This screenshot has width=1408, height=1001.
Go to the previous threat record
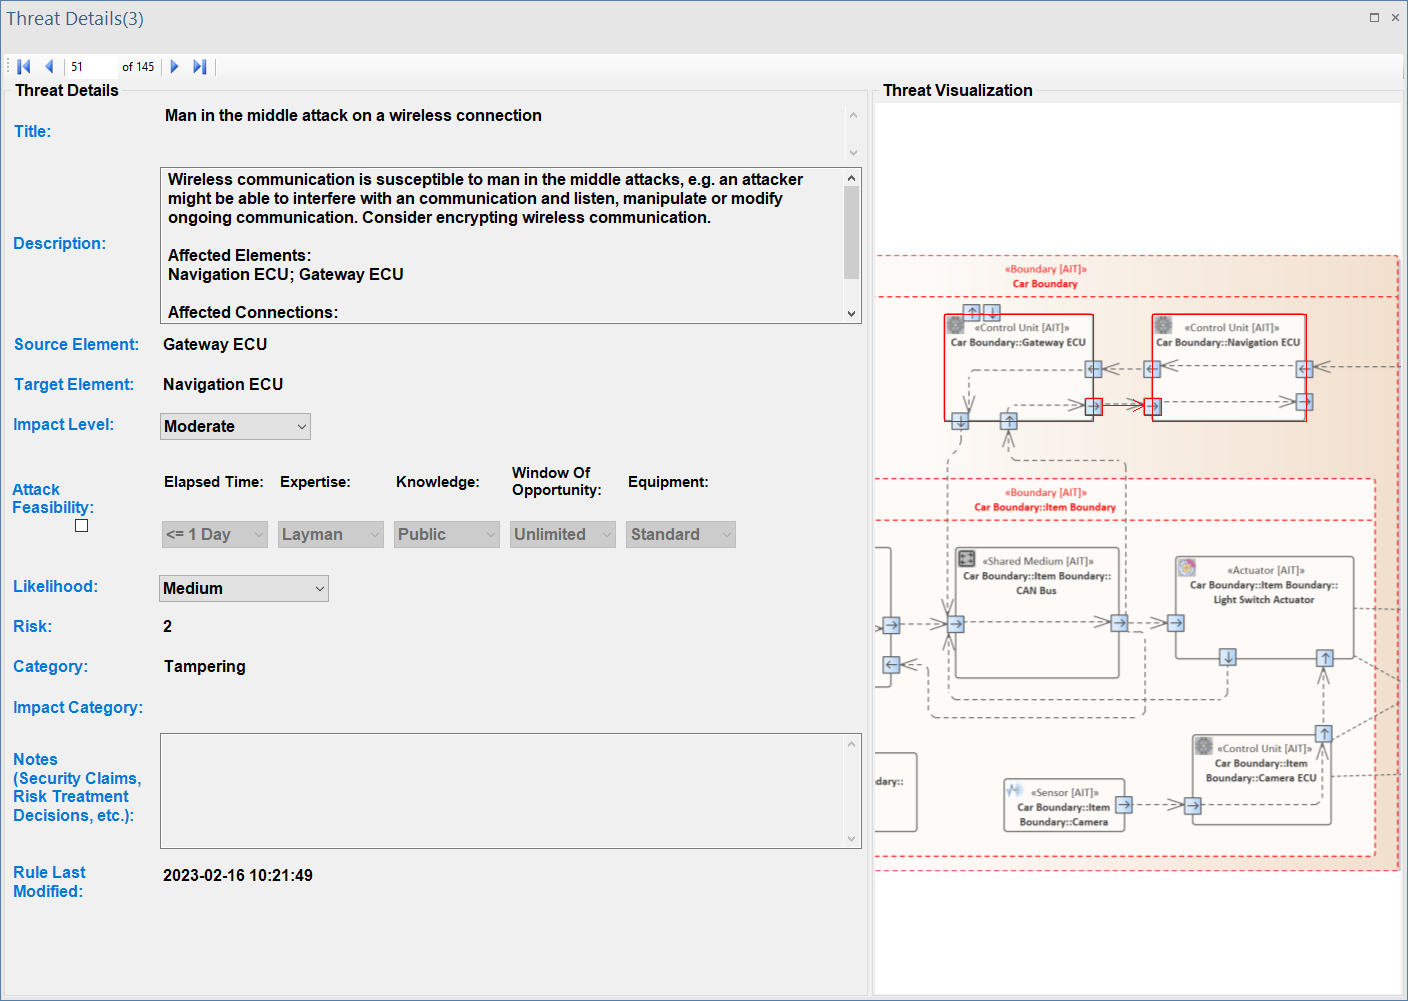tap(49, 67)
